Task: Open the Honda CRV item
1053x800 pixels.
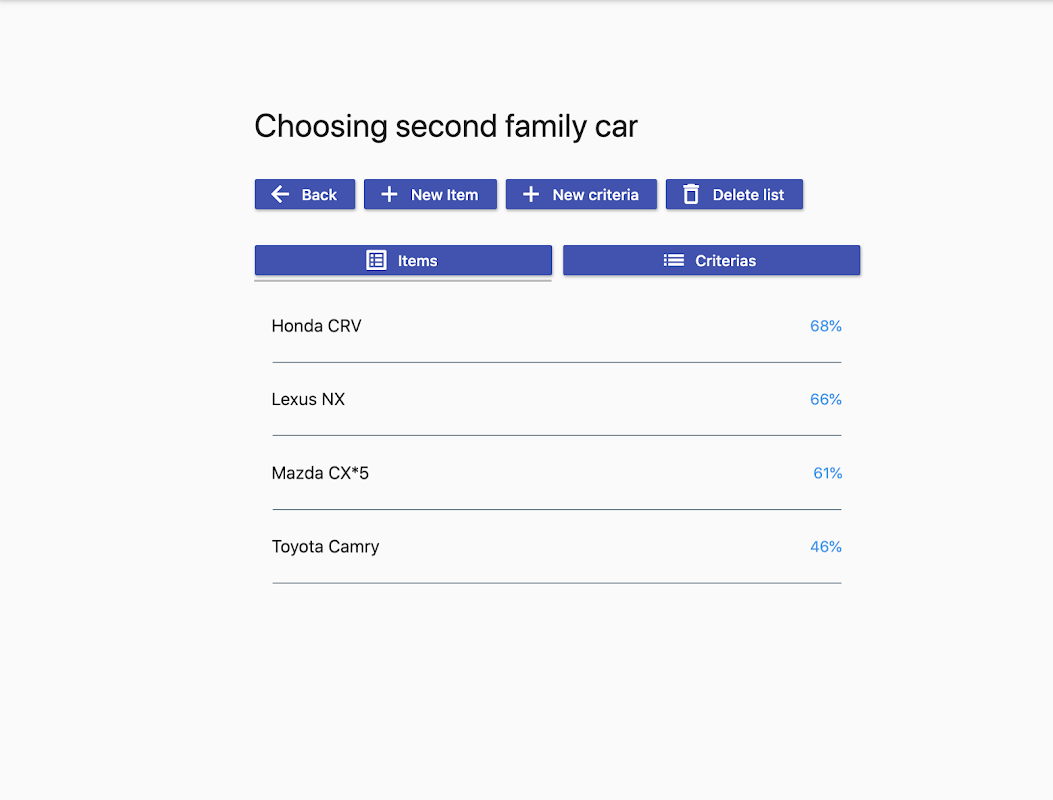Action: click(316, 326)
